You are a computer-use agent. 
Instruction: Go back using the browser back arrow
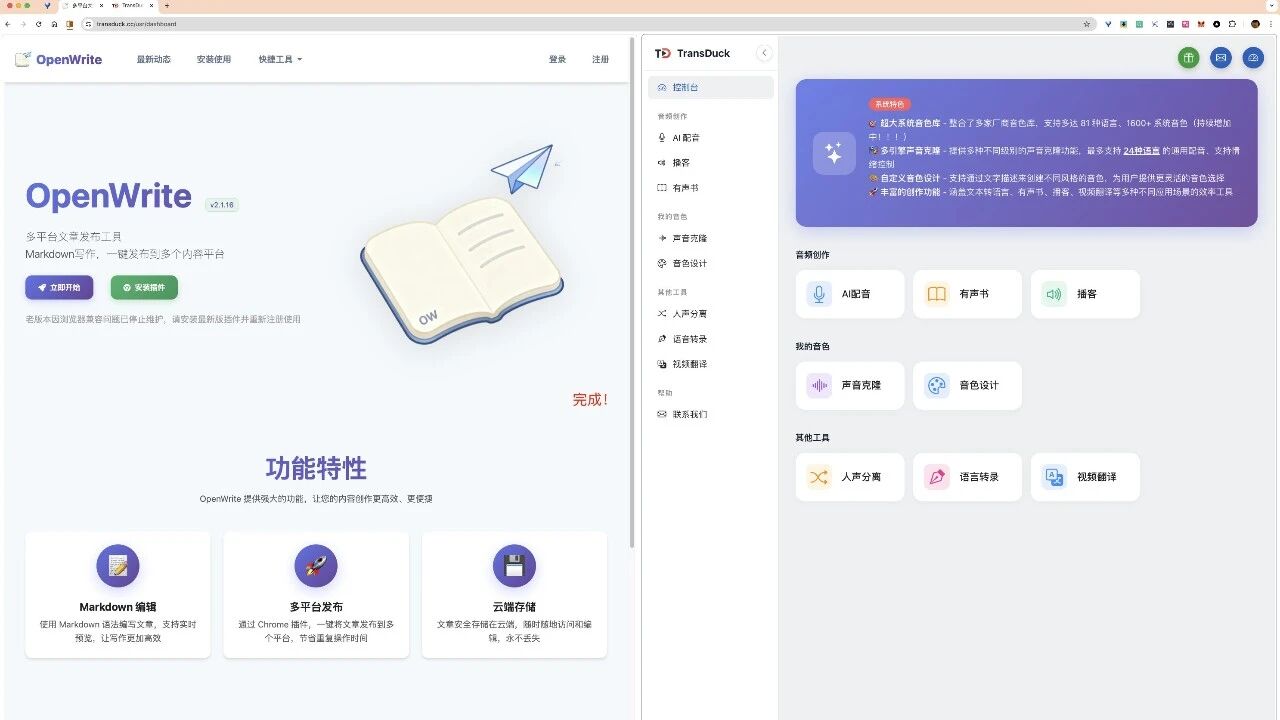(x=8, y=23)
